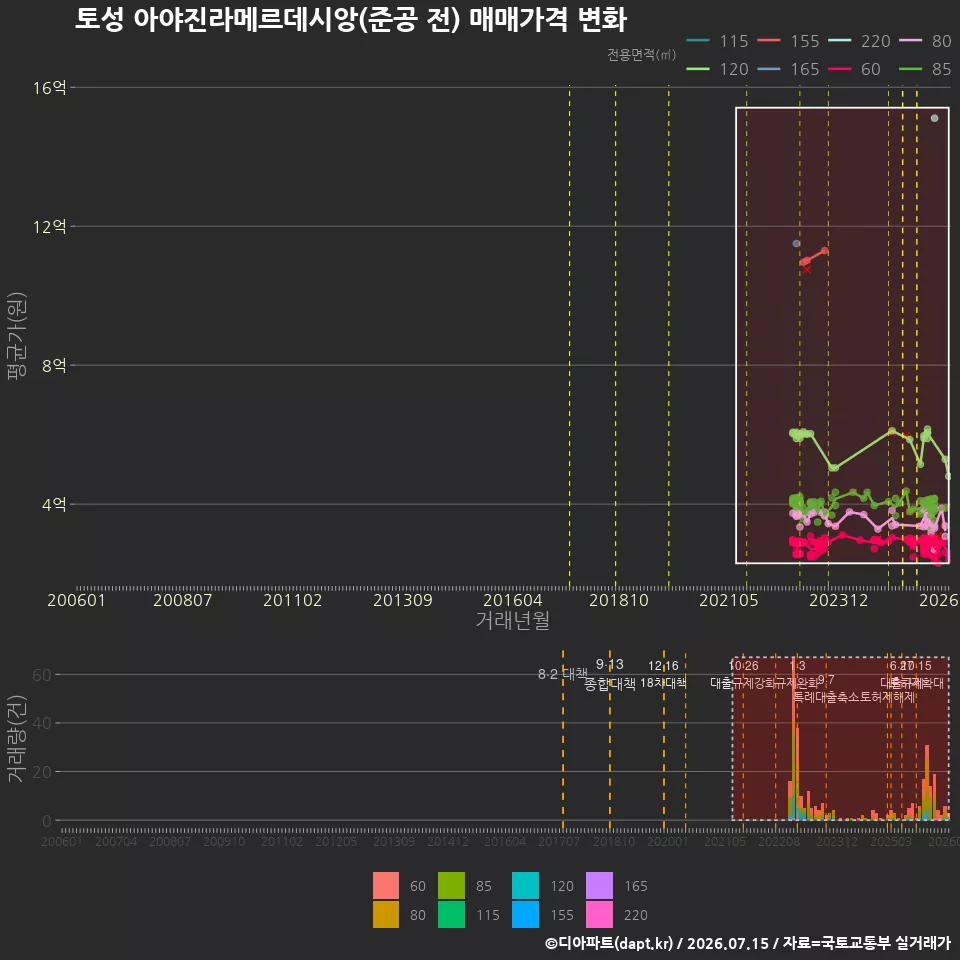Click the 200601 x-axis label on price chart
The image size is (960, 960).
pyautogui.click(x=77, y=600)
